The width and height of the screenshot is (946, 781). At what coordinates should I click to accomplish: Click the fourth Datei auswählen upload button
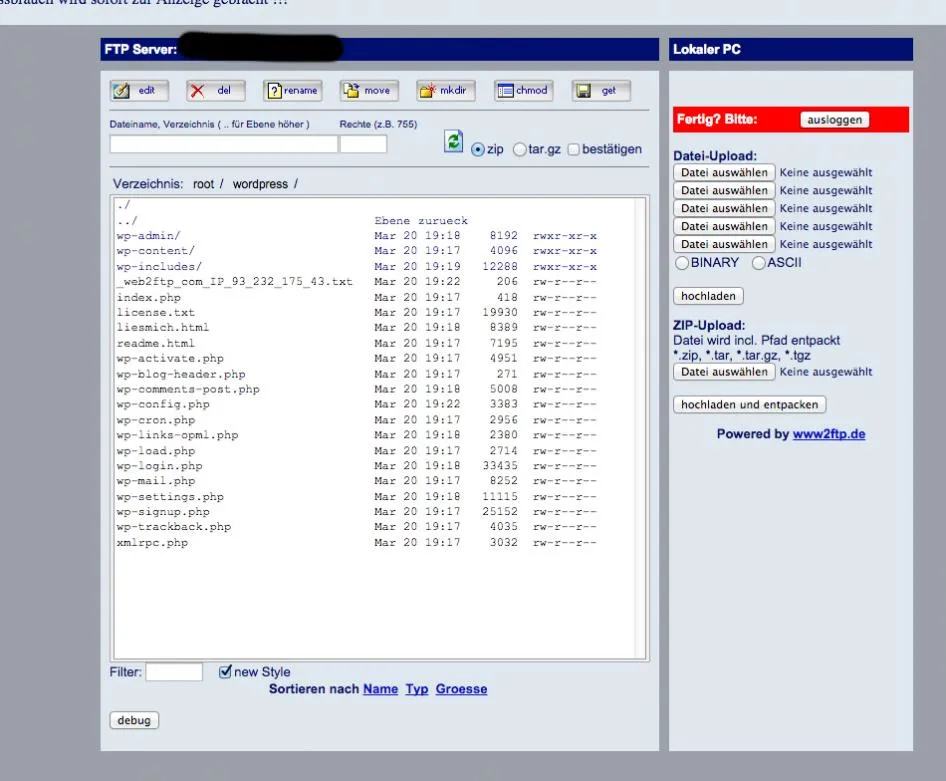[724, 226]
